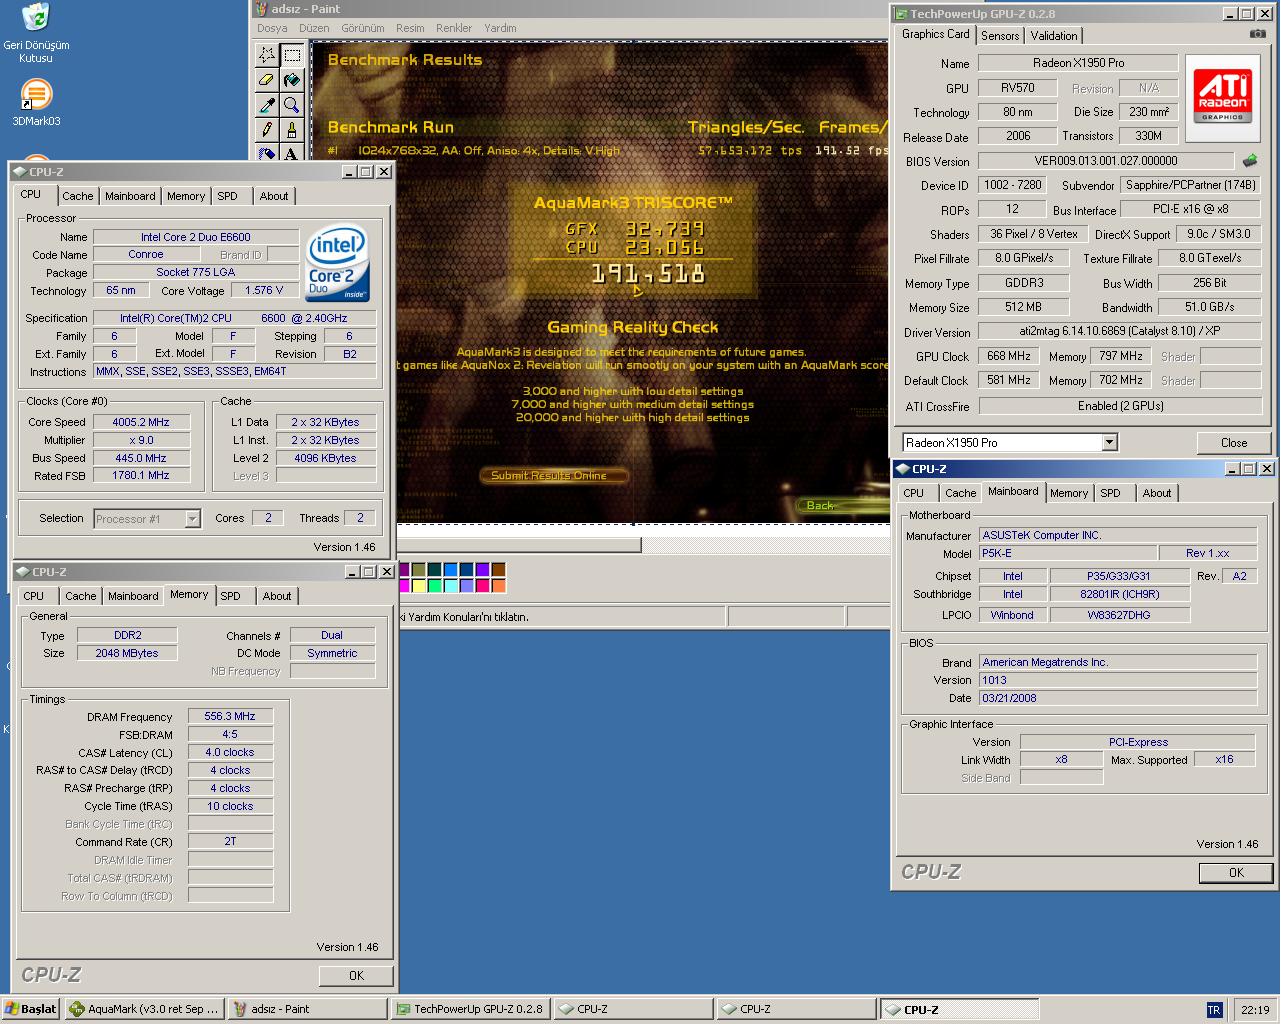The image size is (1283, 1024).
Task: Click the 22:19 clock in system tray
Action: click(x=1254, y=1010)
